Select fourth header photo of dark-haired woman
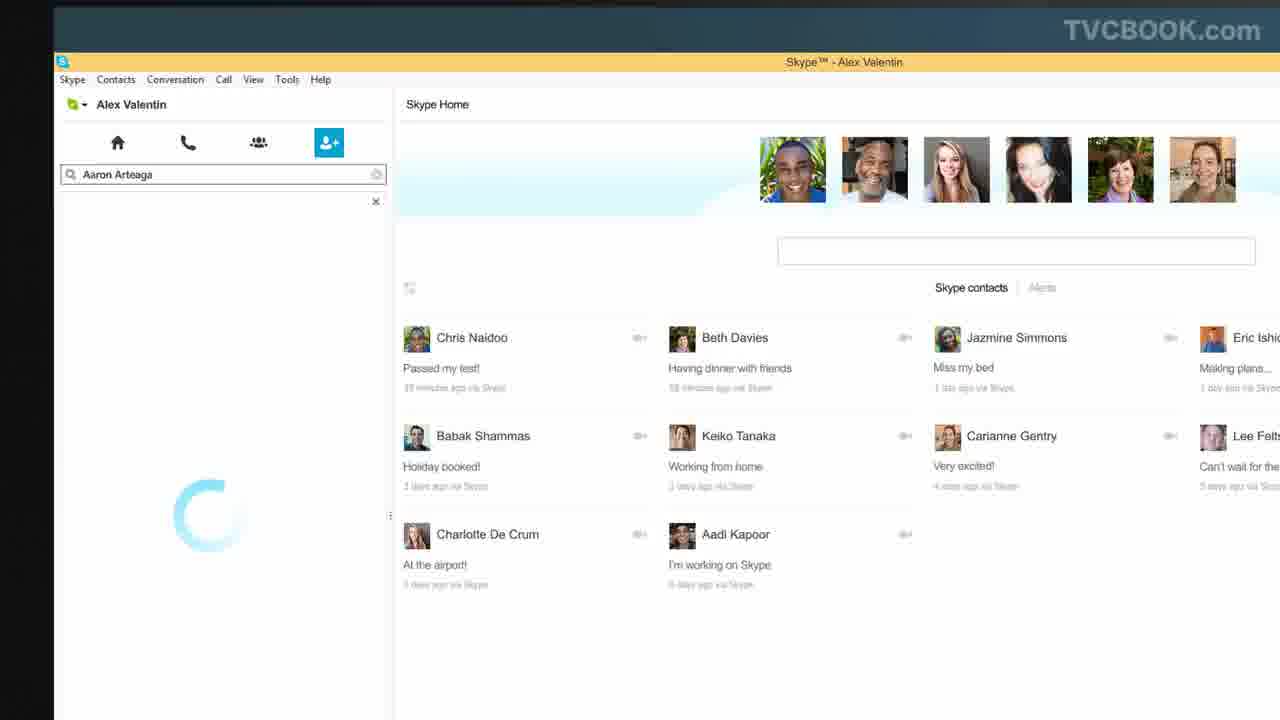This screenshot has width=1280, height=720. [x=1039, y=170]
